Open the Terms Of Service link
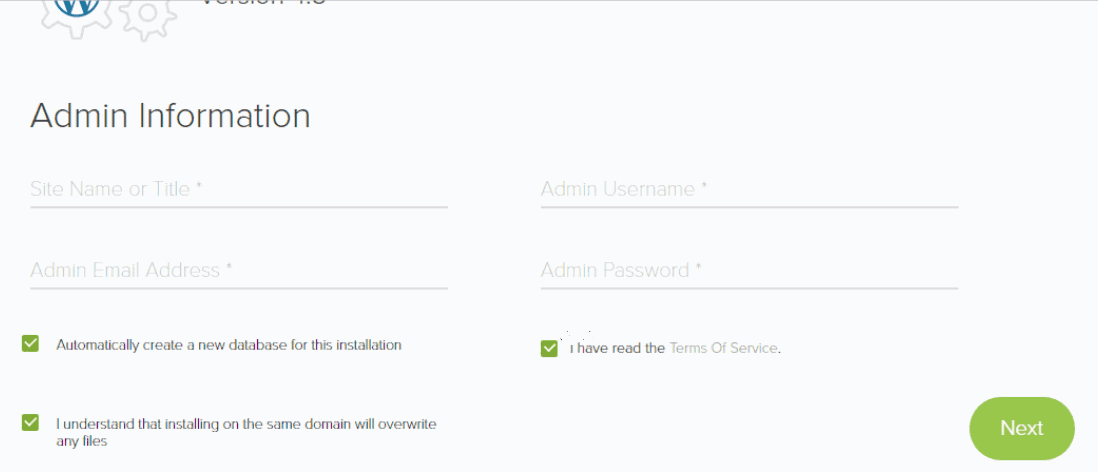The image size is (1098, 472). coord(723,348)
